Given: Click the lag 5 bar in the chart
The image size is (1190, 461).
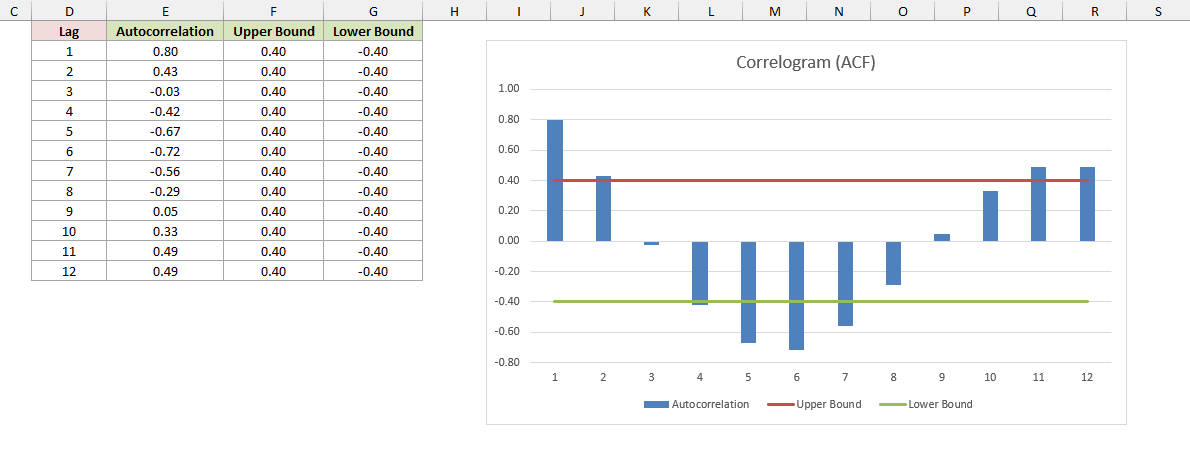Looking at the screenshot, I should (748, 292).
